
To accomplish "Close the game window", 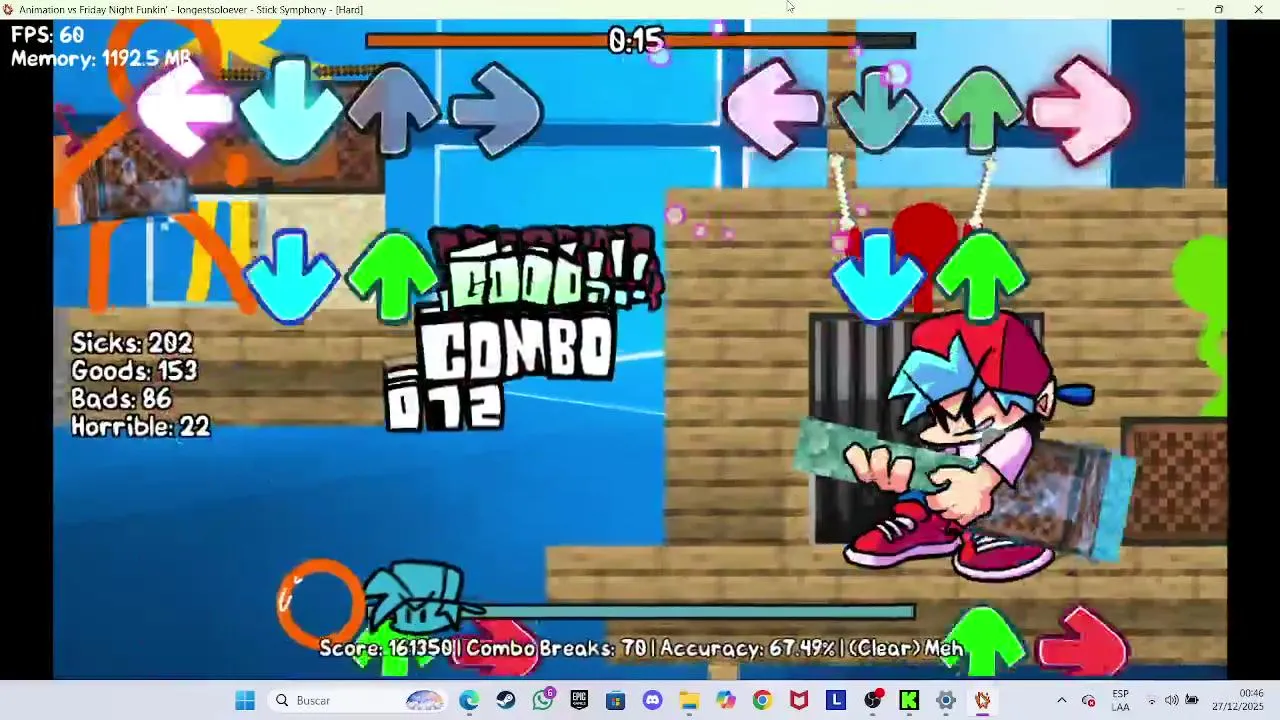I will (x=1258, y=9).
